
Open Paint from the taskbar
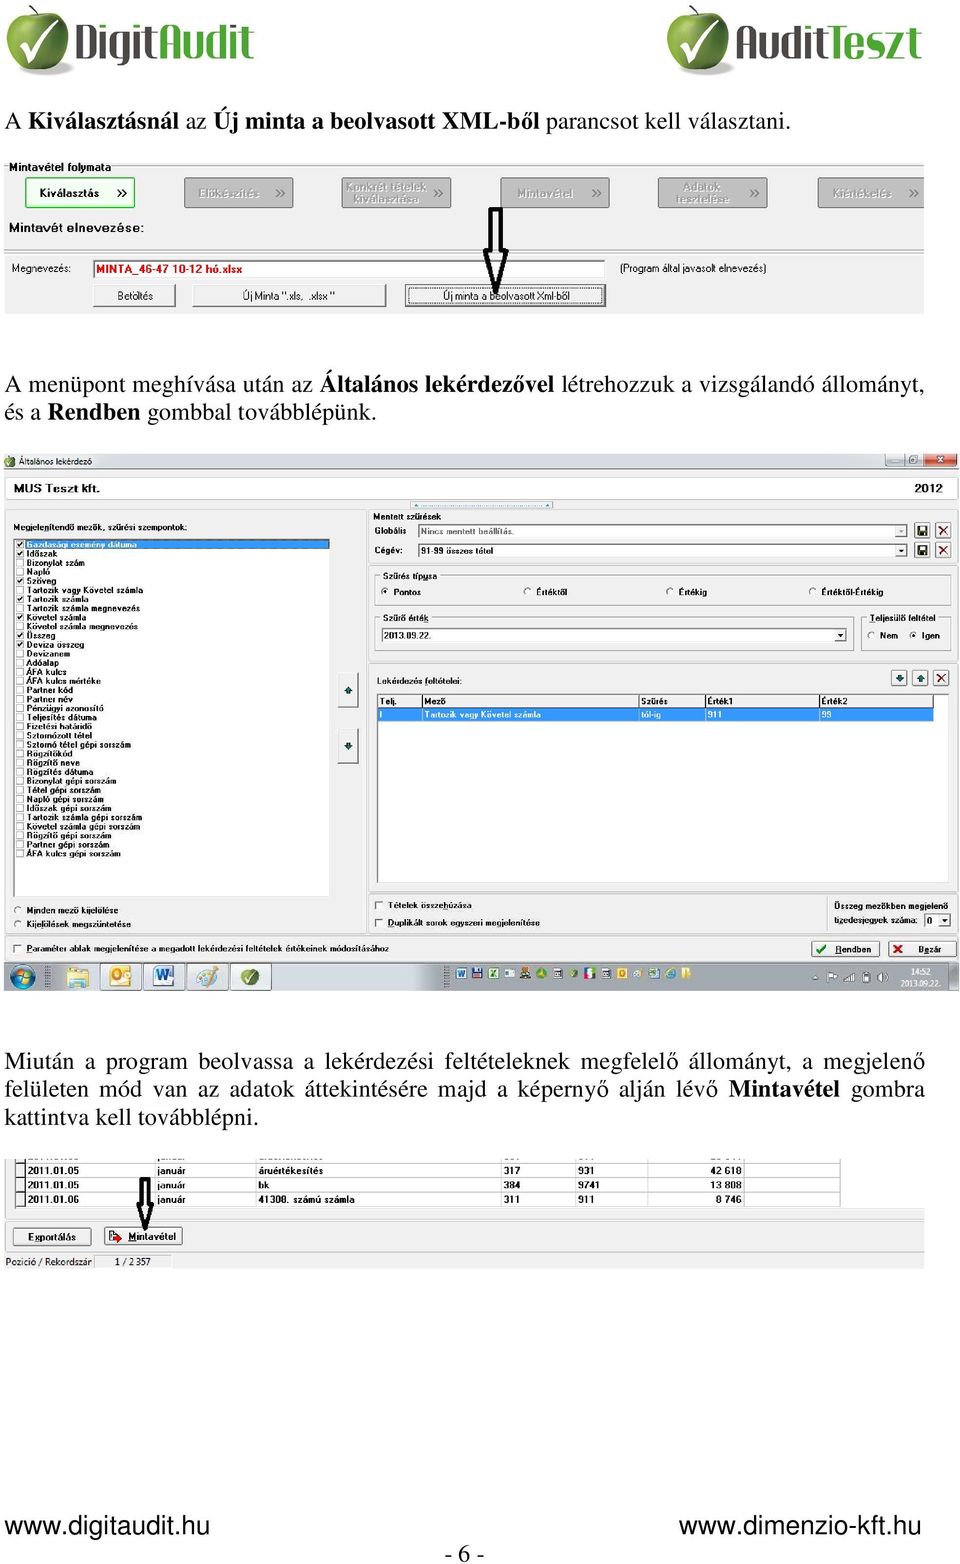207,977
